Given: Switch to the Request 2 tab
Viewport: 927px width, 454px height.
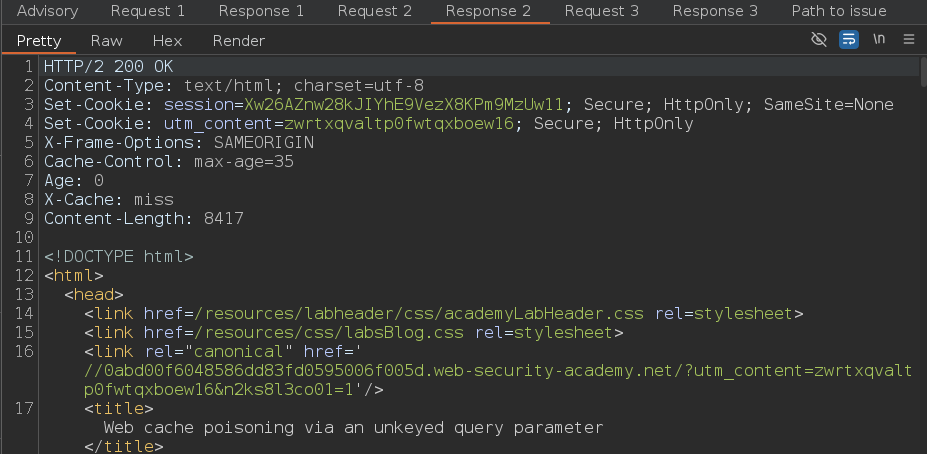Looking at the screenshot, I should (374, 11).
